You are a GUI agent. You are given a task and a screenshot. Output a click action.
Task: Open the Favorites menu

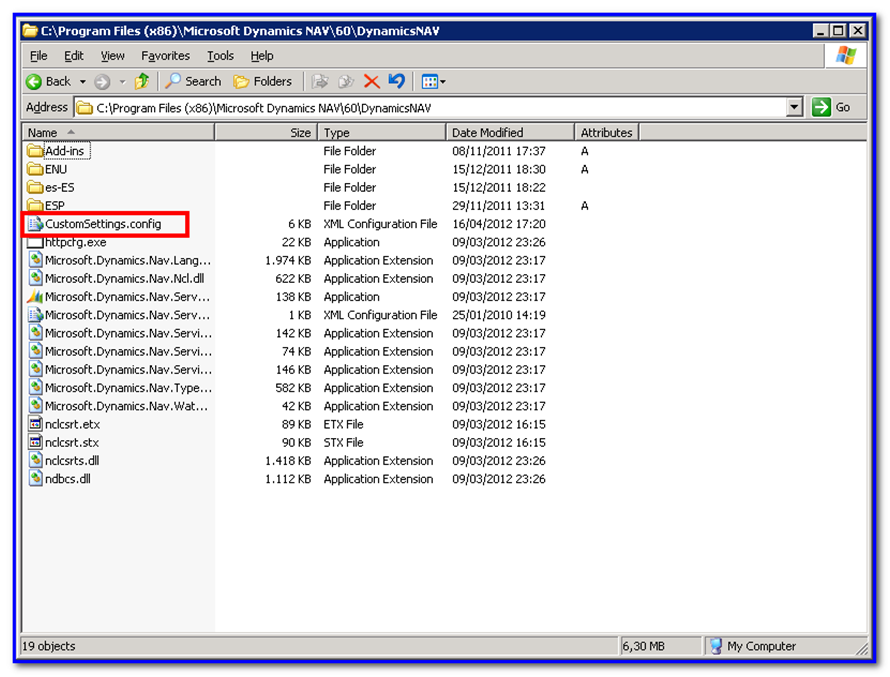166,56
